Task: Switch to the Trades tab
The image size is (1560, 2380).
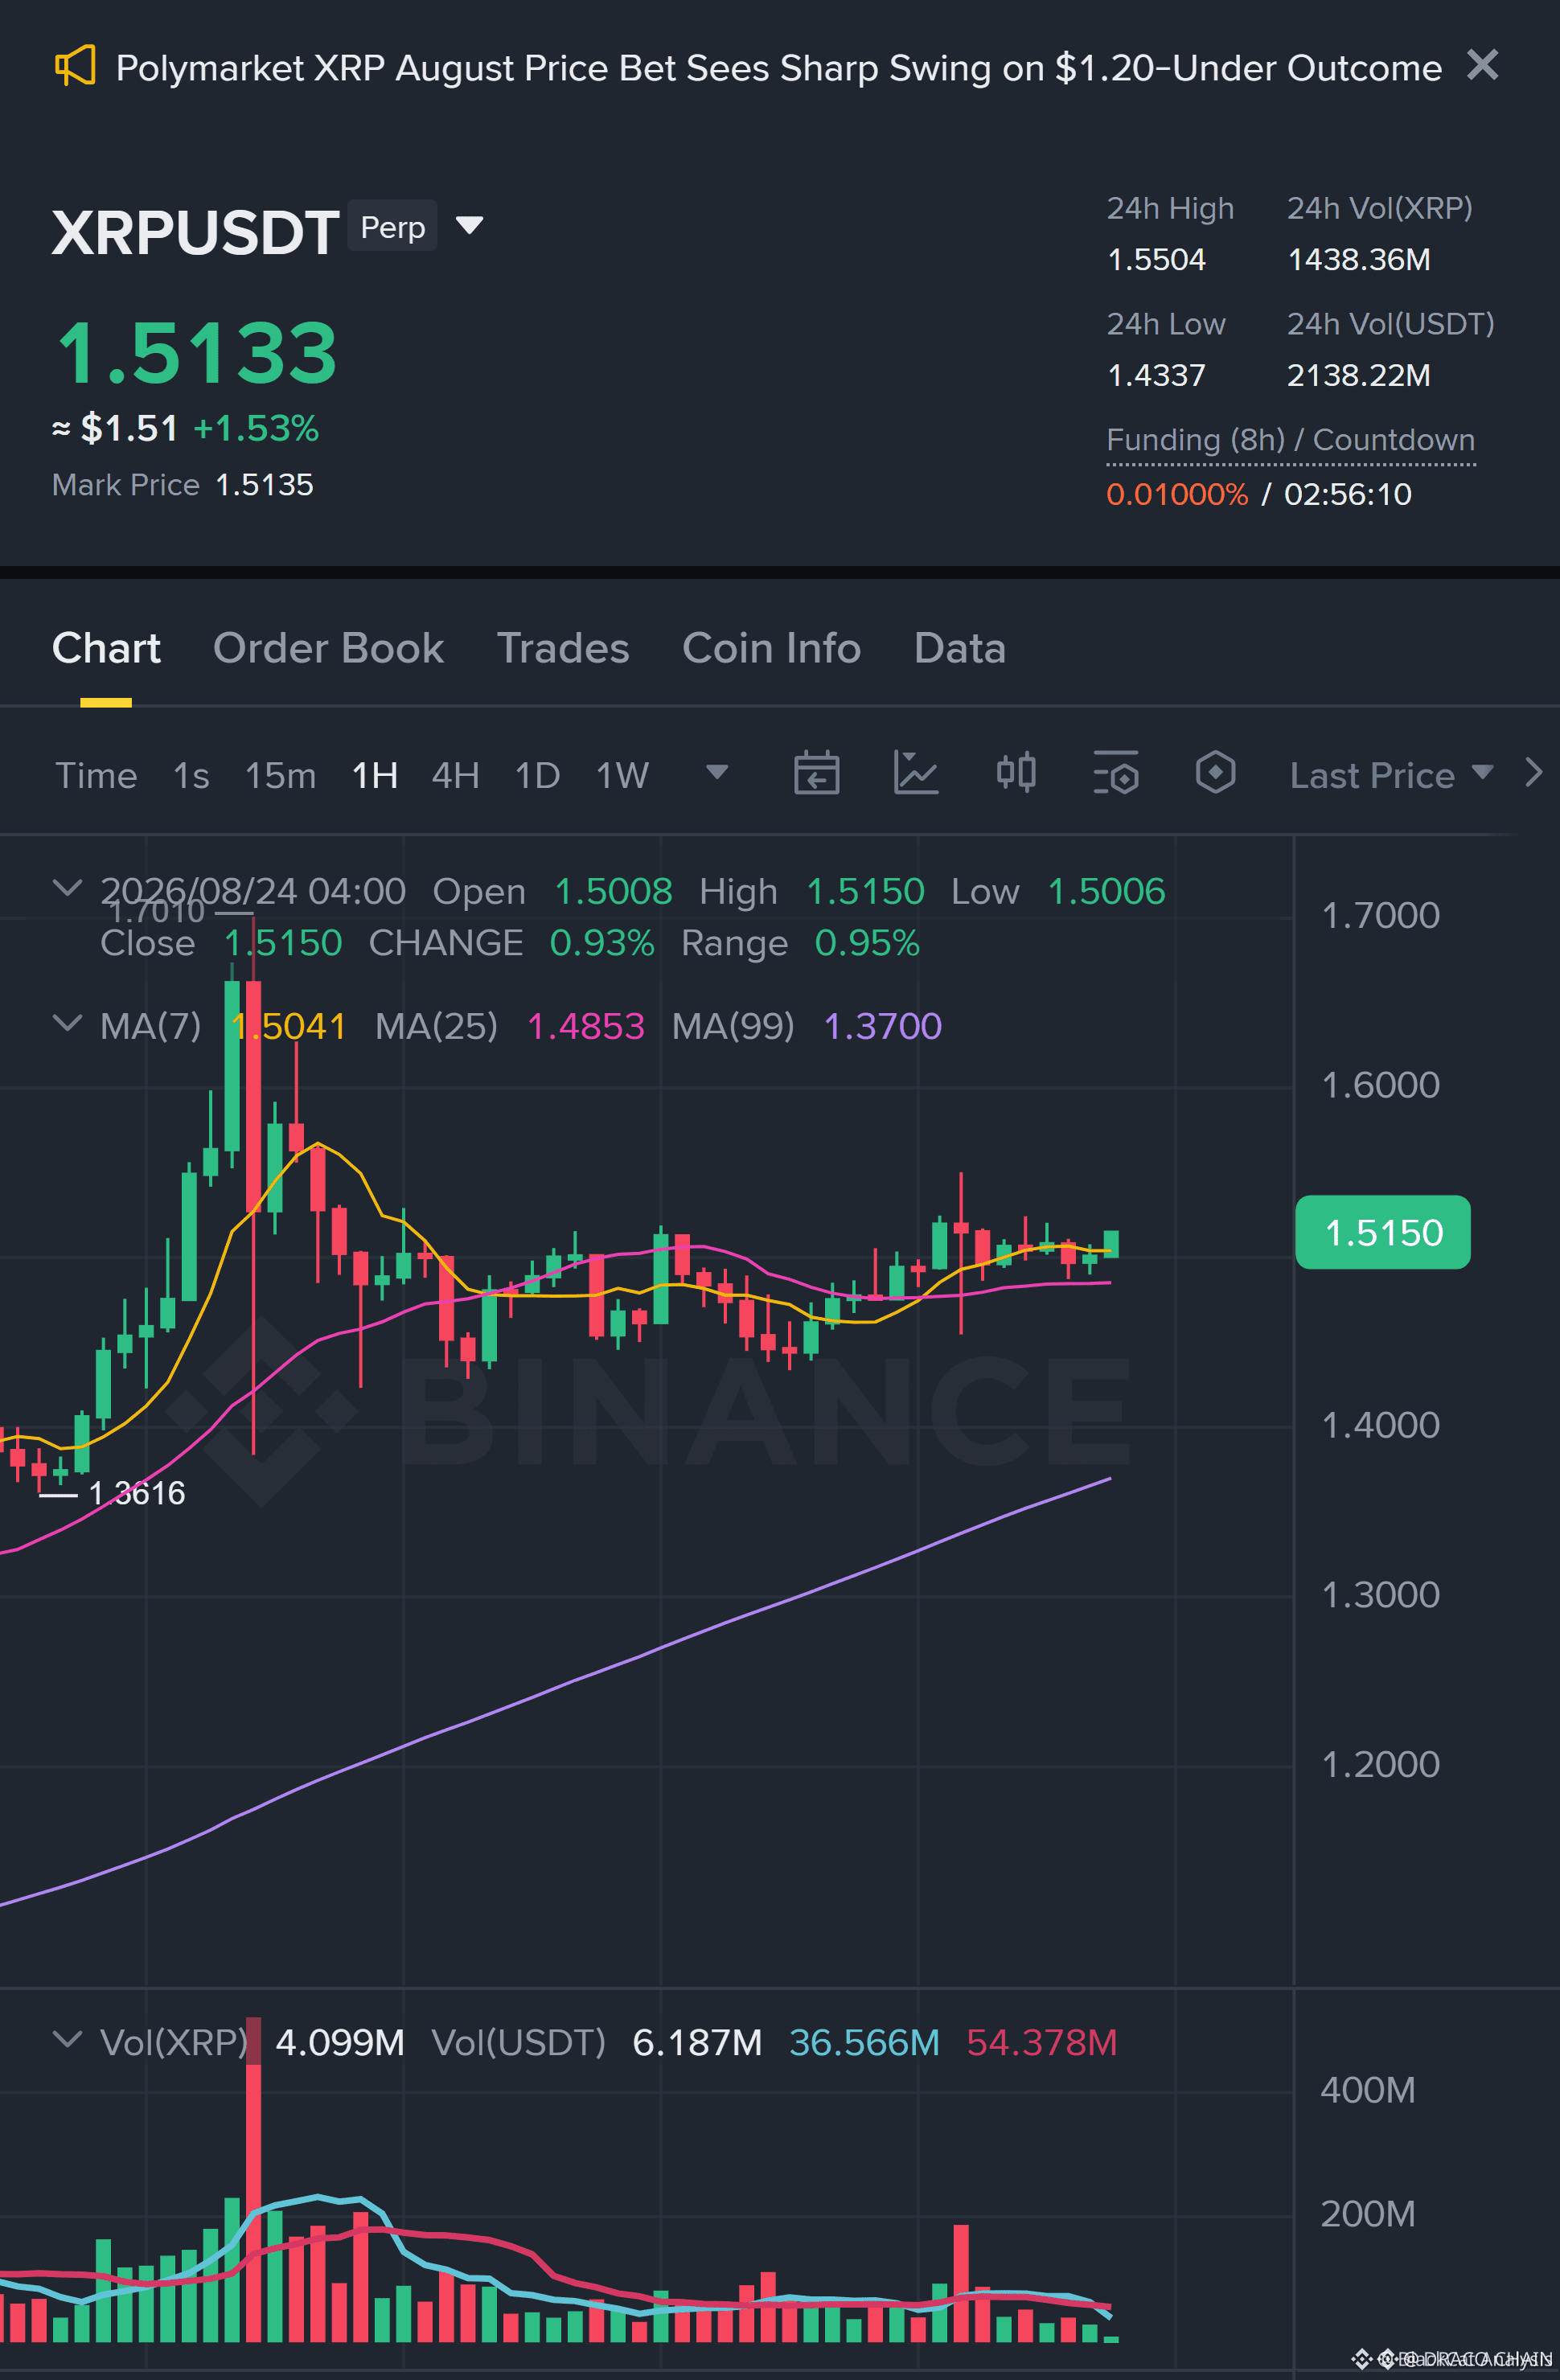Action: tap(563, 648)
